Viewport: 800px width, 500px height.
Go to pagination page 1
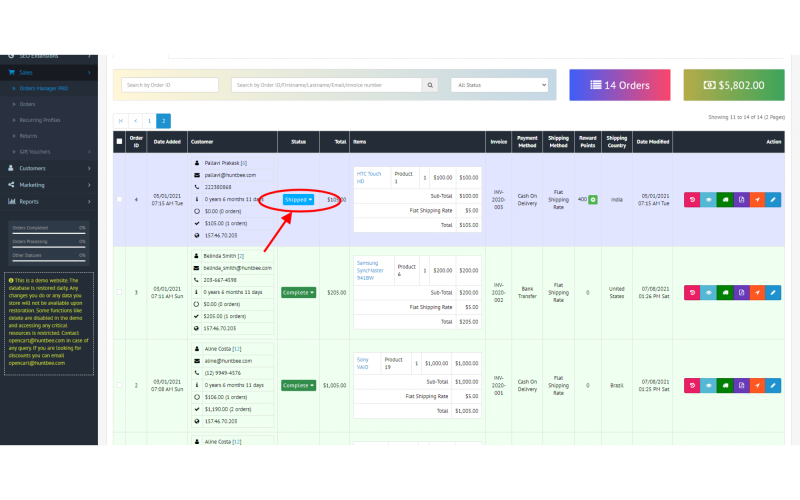tap(149, 121)
